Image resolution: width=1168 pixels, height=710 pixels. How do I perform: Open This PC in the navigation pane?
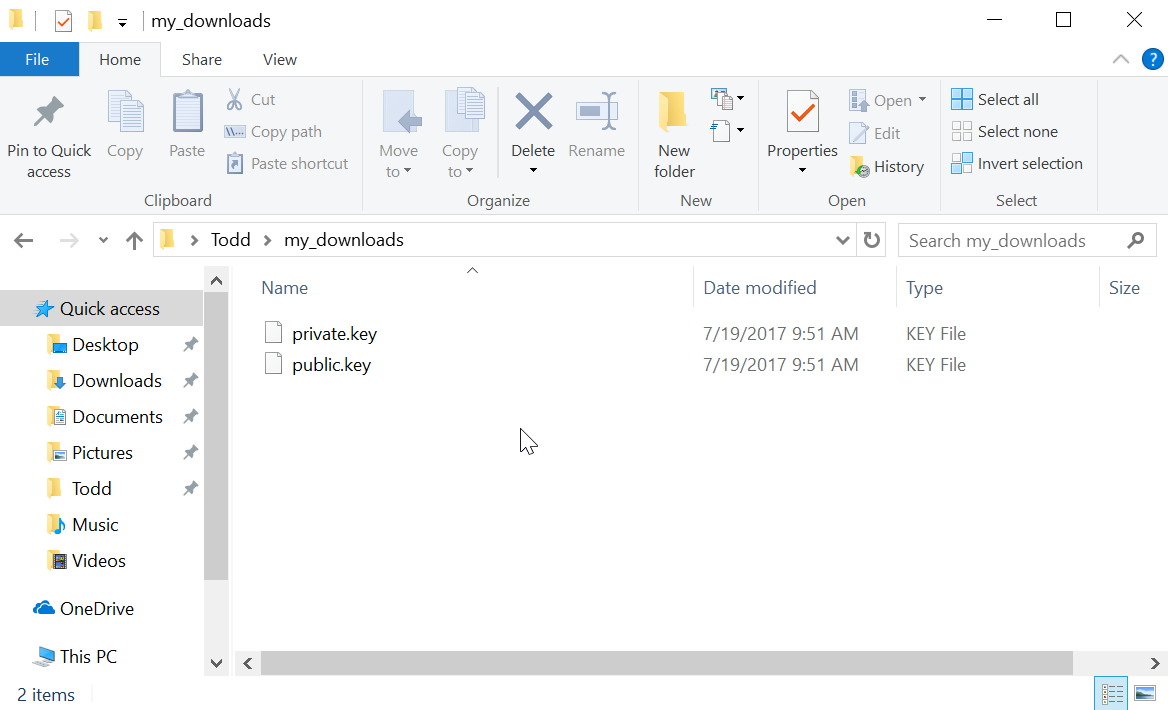(88, 656)
